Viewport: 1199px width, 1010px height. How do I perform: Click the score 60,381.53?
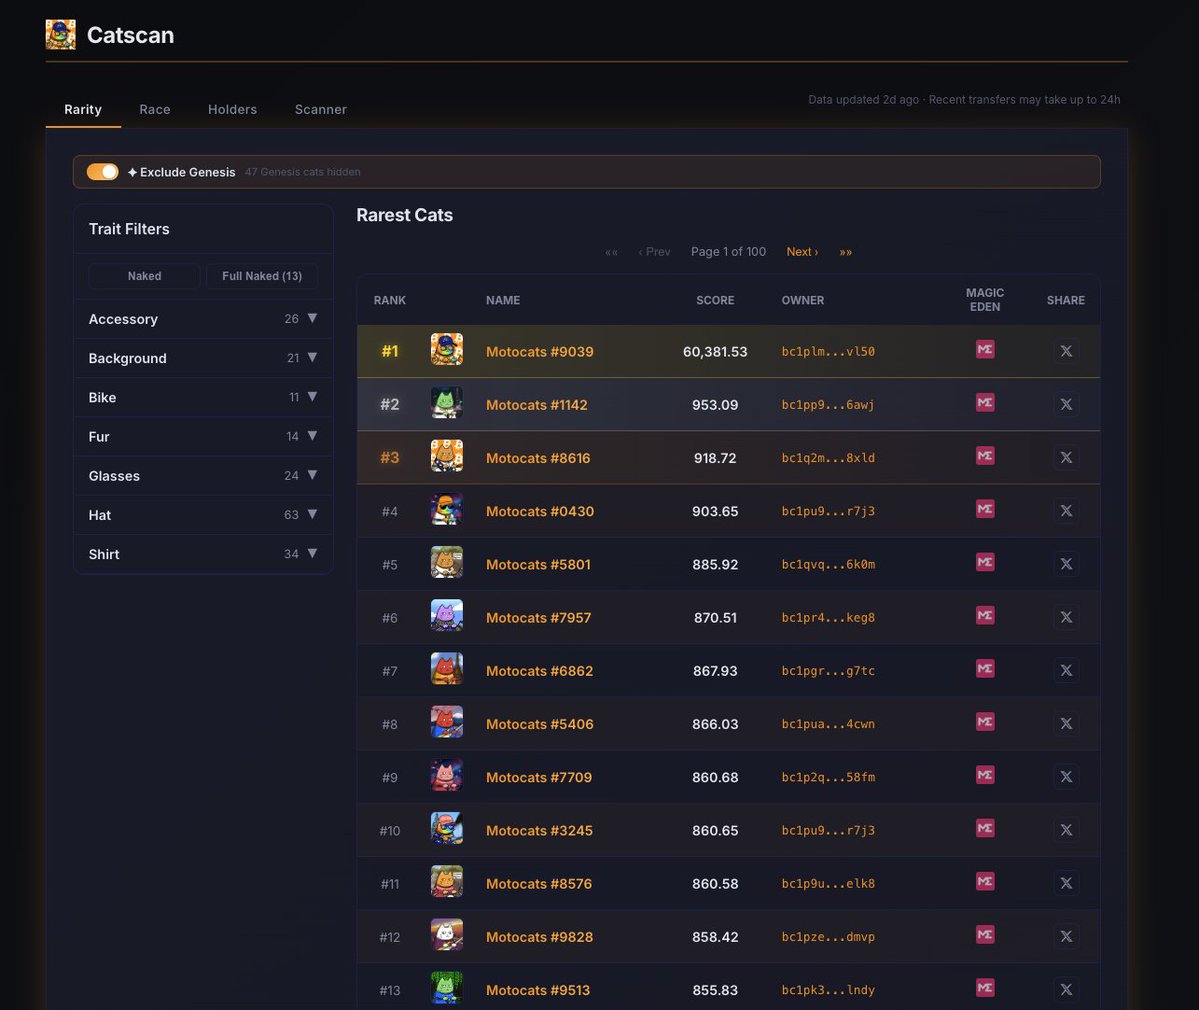click(715, 352)
